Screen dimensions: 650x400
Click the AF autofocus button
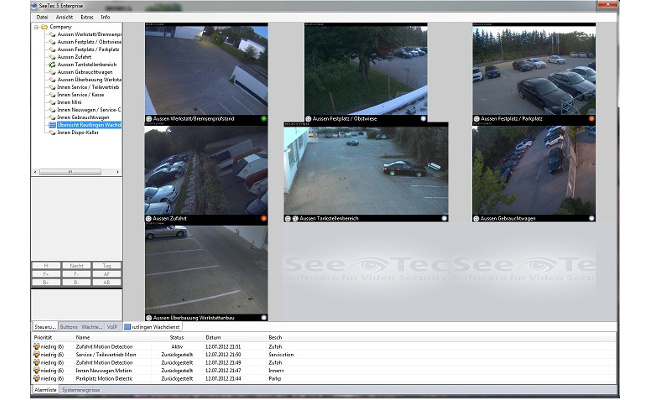click(x=107, y=274)
